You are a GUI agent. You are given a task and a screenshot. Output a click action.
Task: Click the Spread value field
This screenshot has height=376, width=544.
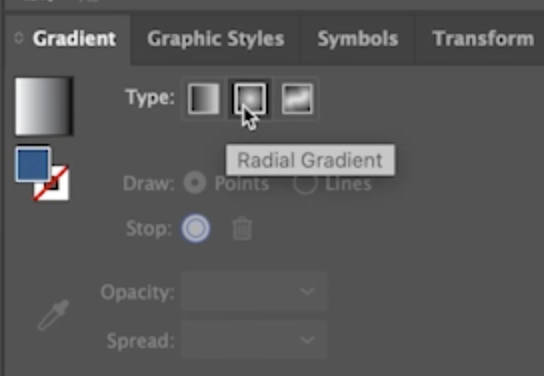[x=254, y=339]
